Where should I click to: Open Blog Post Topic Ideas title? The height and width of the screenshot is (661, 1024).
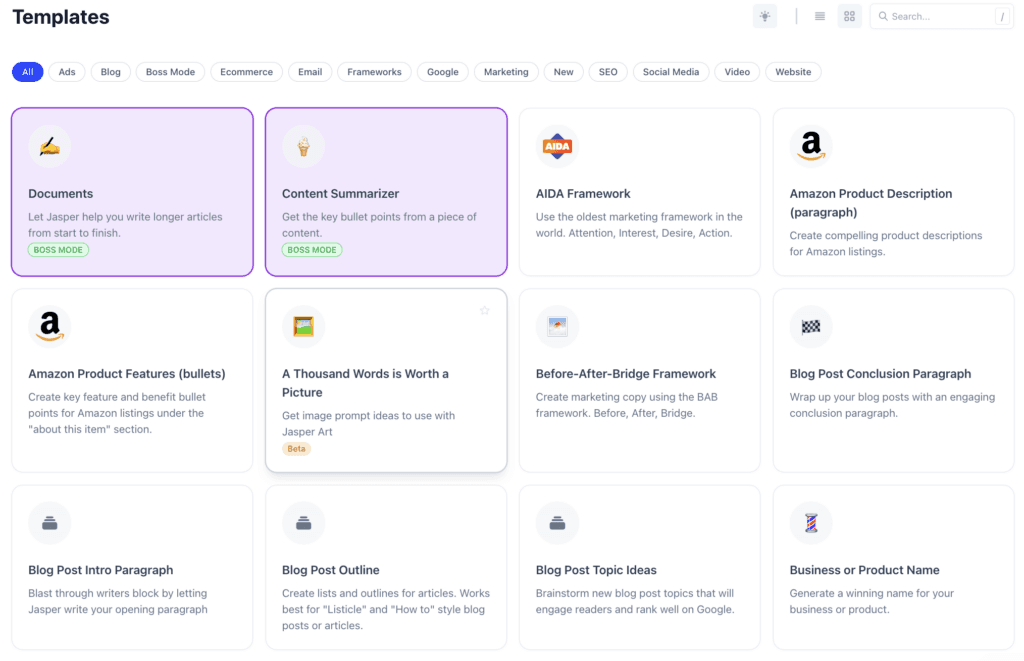(596, 570)
